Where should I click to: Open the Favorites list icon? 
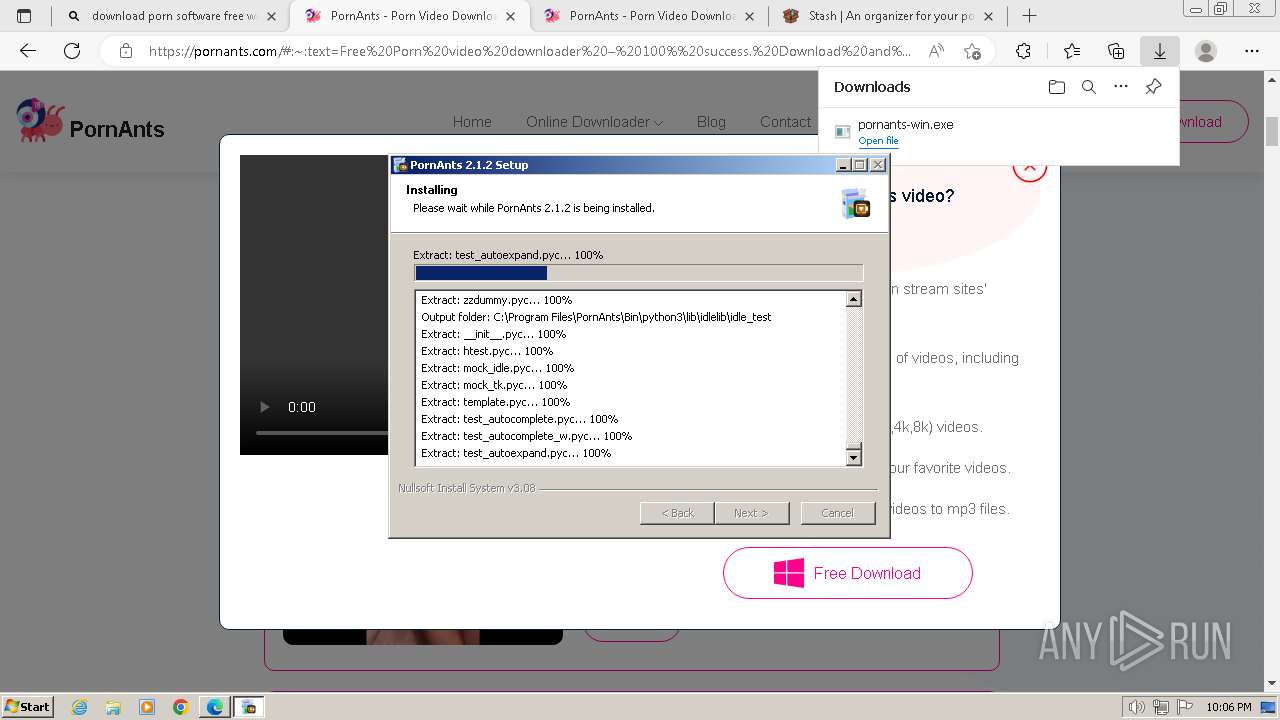1072,51
